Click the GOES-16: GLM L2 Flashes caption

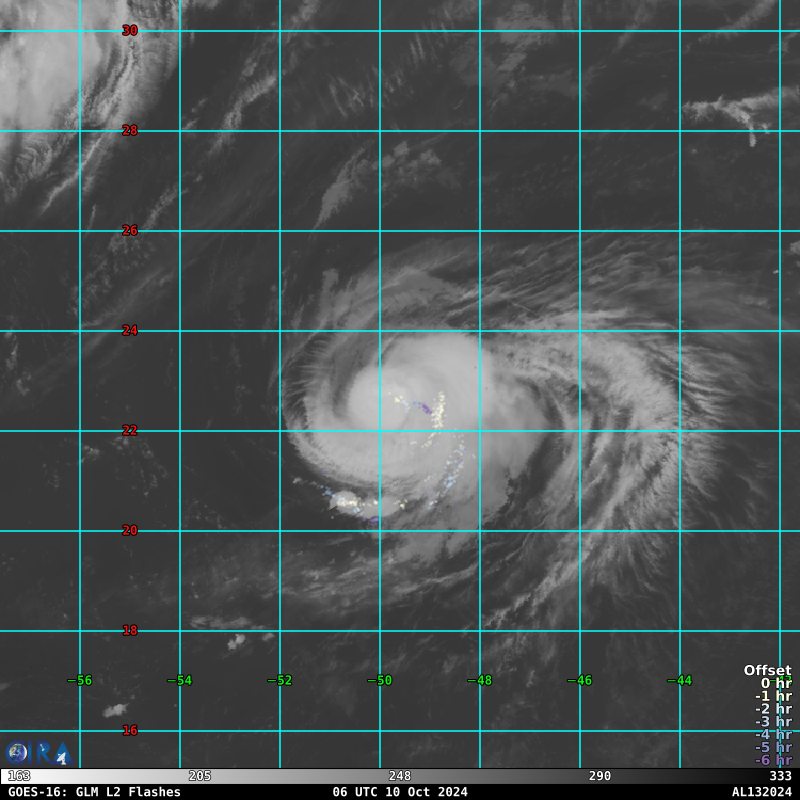(x=94, y=792)
